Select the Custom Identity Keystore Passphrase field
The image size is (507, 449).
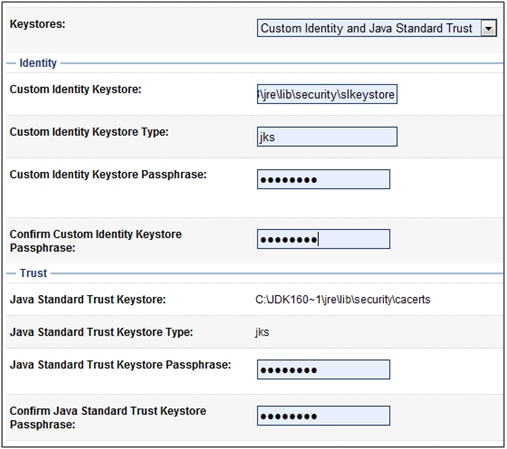point(323,179)
